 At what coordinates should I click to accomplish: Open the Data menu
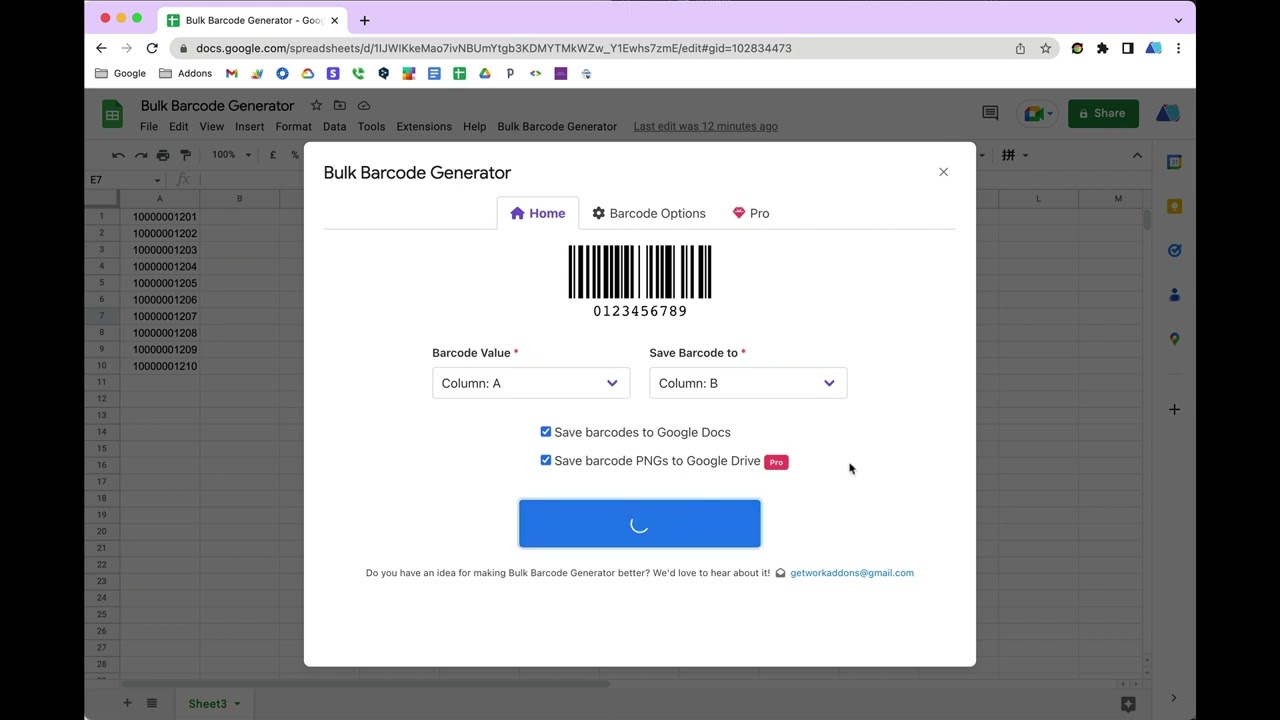[x=334, y=127]
